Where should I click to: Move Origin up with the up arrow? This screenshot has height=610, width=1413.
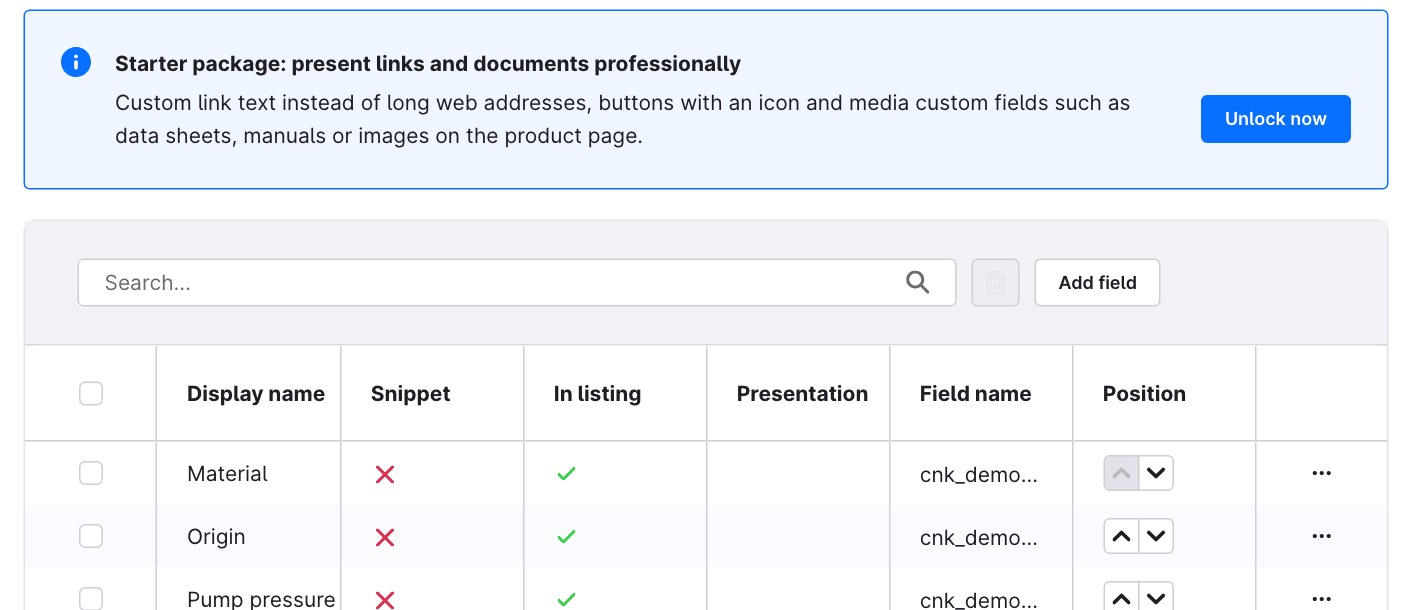tap(1121, 537)
